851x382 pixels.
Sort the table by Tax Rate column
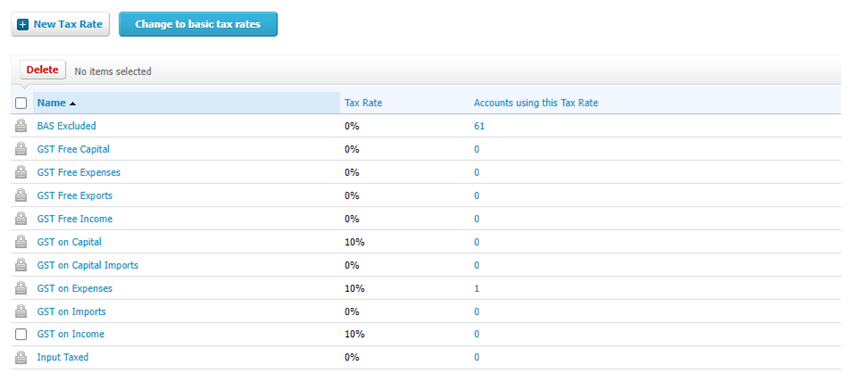coord(363,103)
